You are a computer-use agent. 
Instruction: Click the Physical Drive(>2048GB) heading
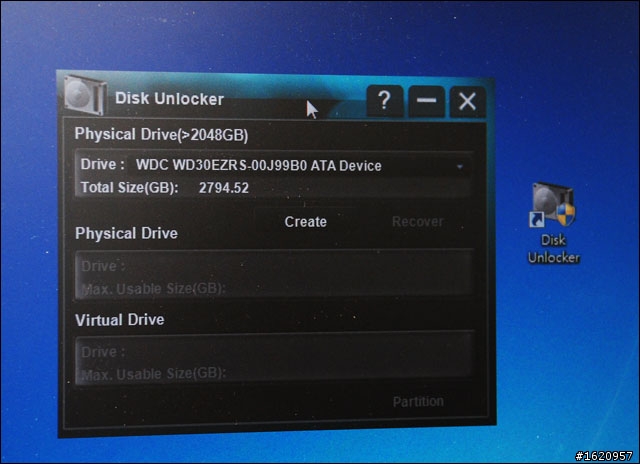[161, 135]
